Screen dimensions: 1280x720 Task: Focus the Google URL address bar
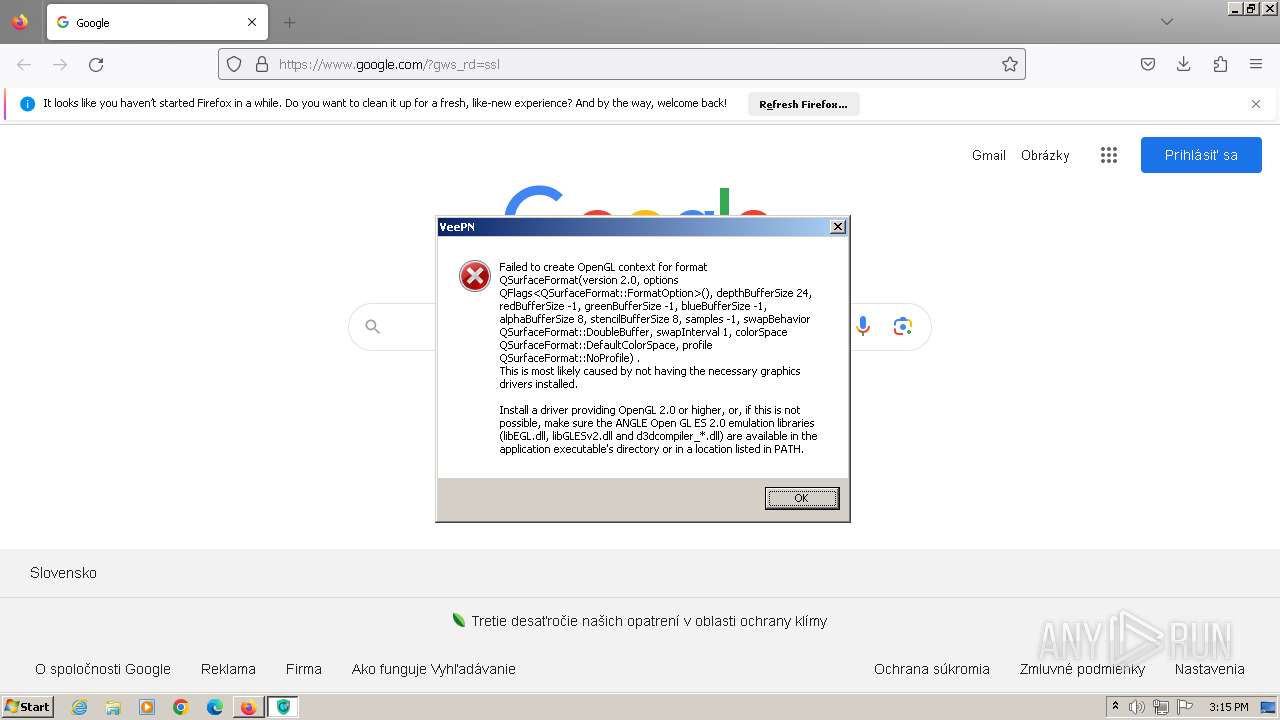pyautogui.click(x=621, y=64)
